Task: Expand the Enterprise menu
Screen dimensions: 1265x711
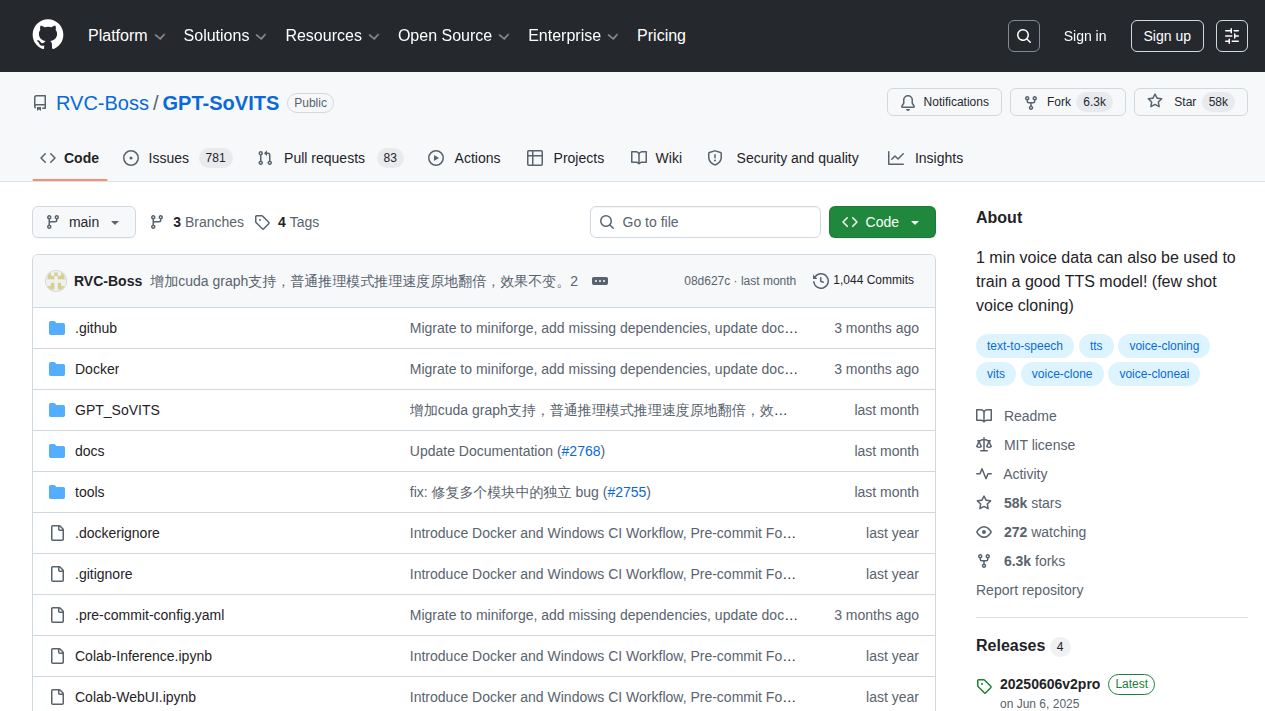Action: click(x=573, y=36)
